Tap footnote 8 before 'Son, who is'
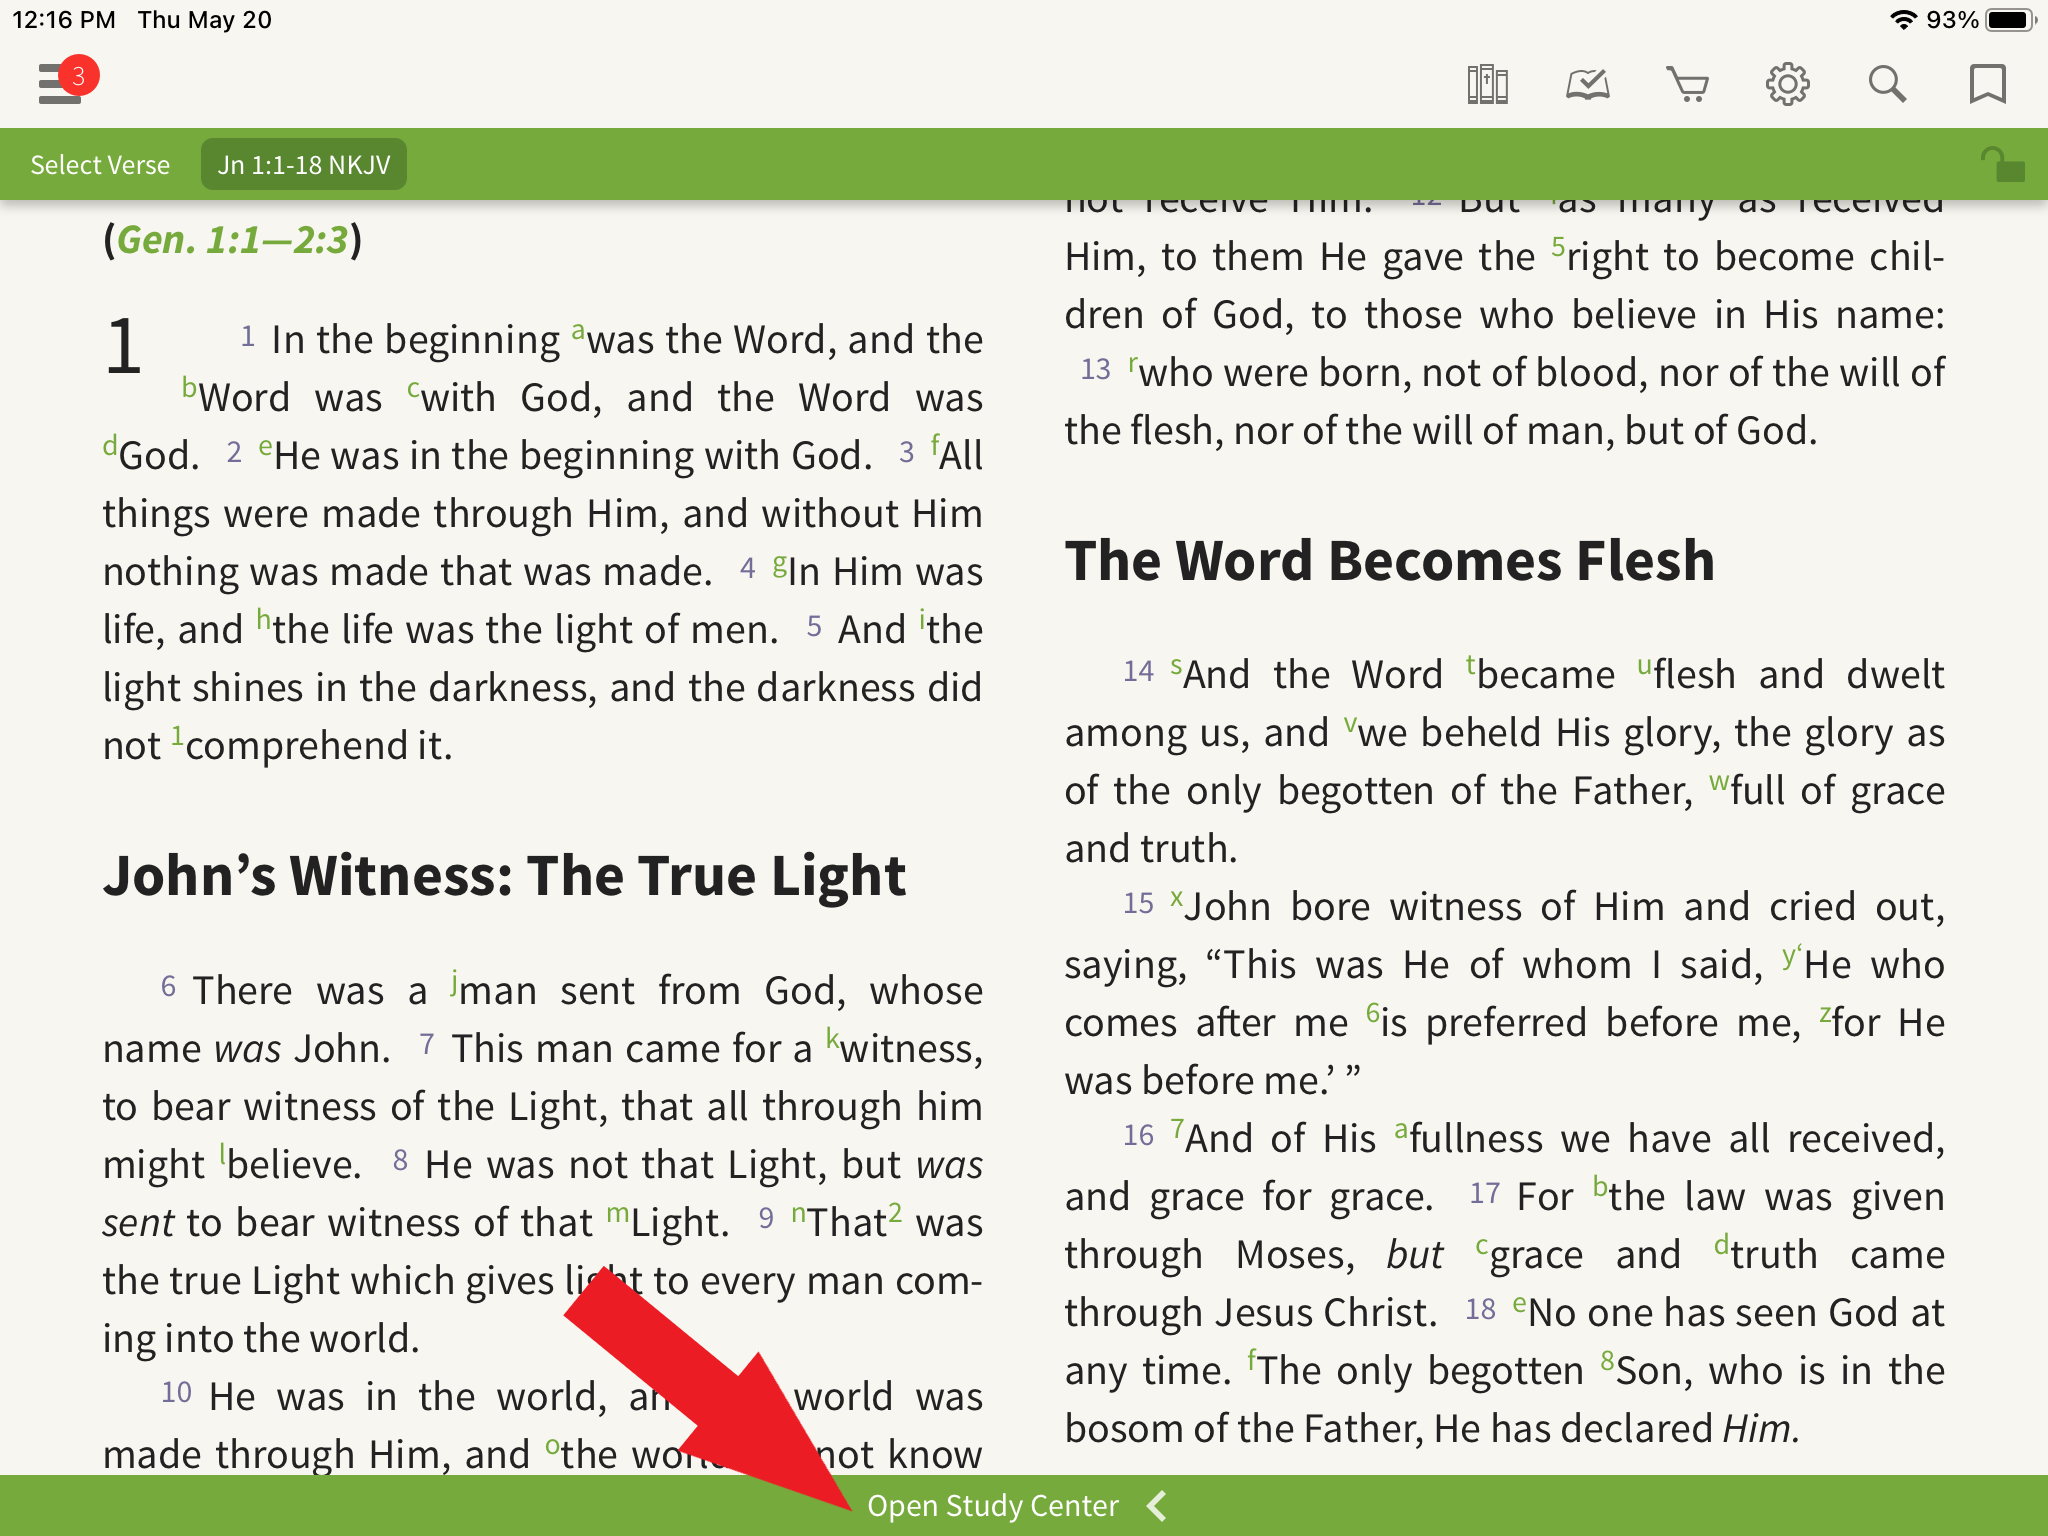The image size is (2048, 1536). click(1608, 1361)
